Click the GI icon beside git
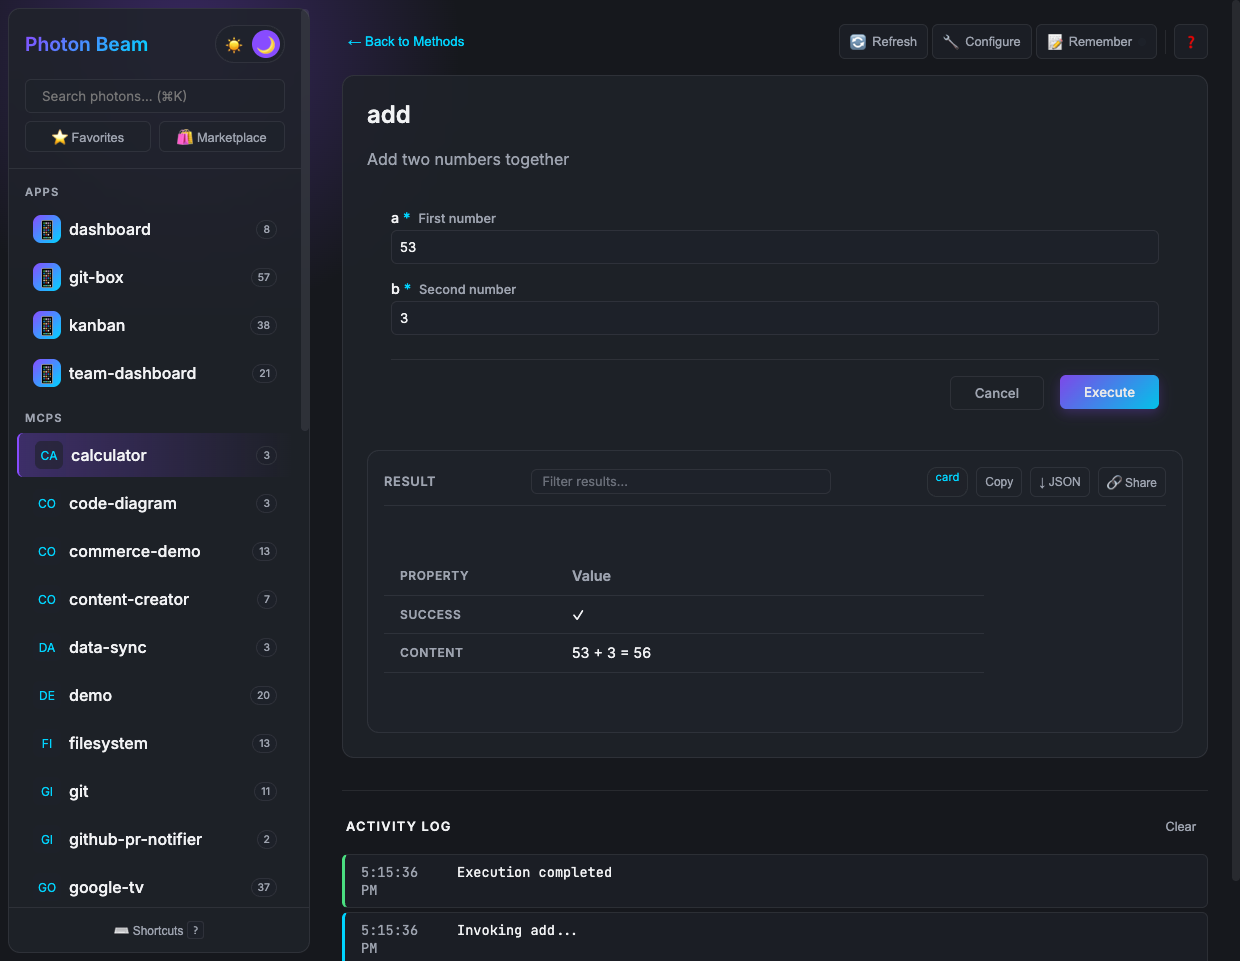The height and width of the screenshot is (961, 1240). pyautogui.click(x=47, y=791)
